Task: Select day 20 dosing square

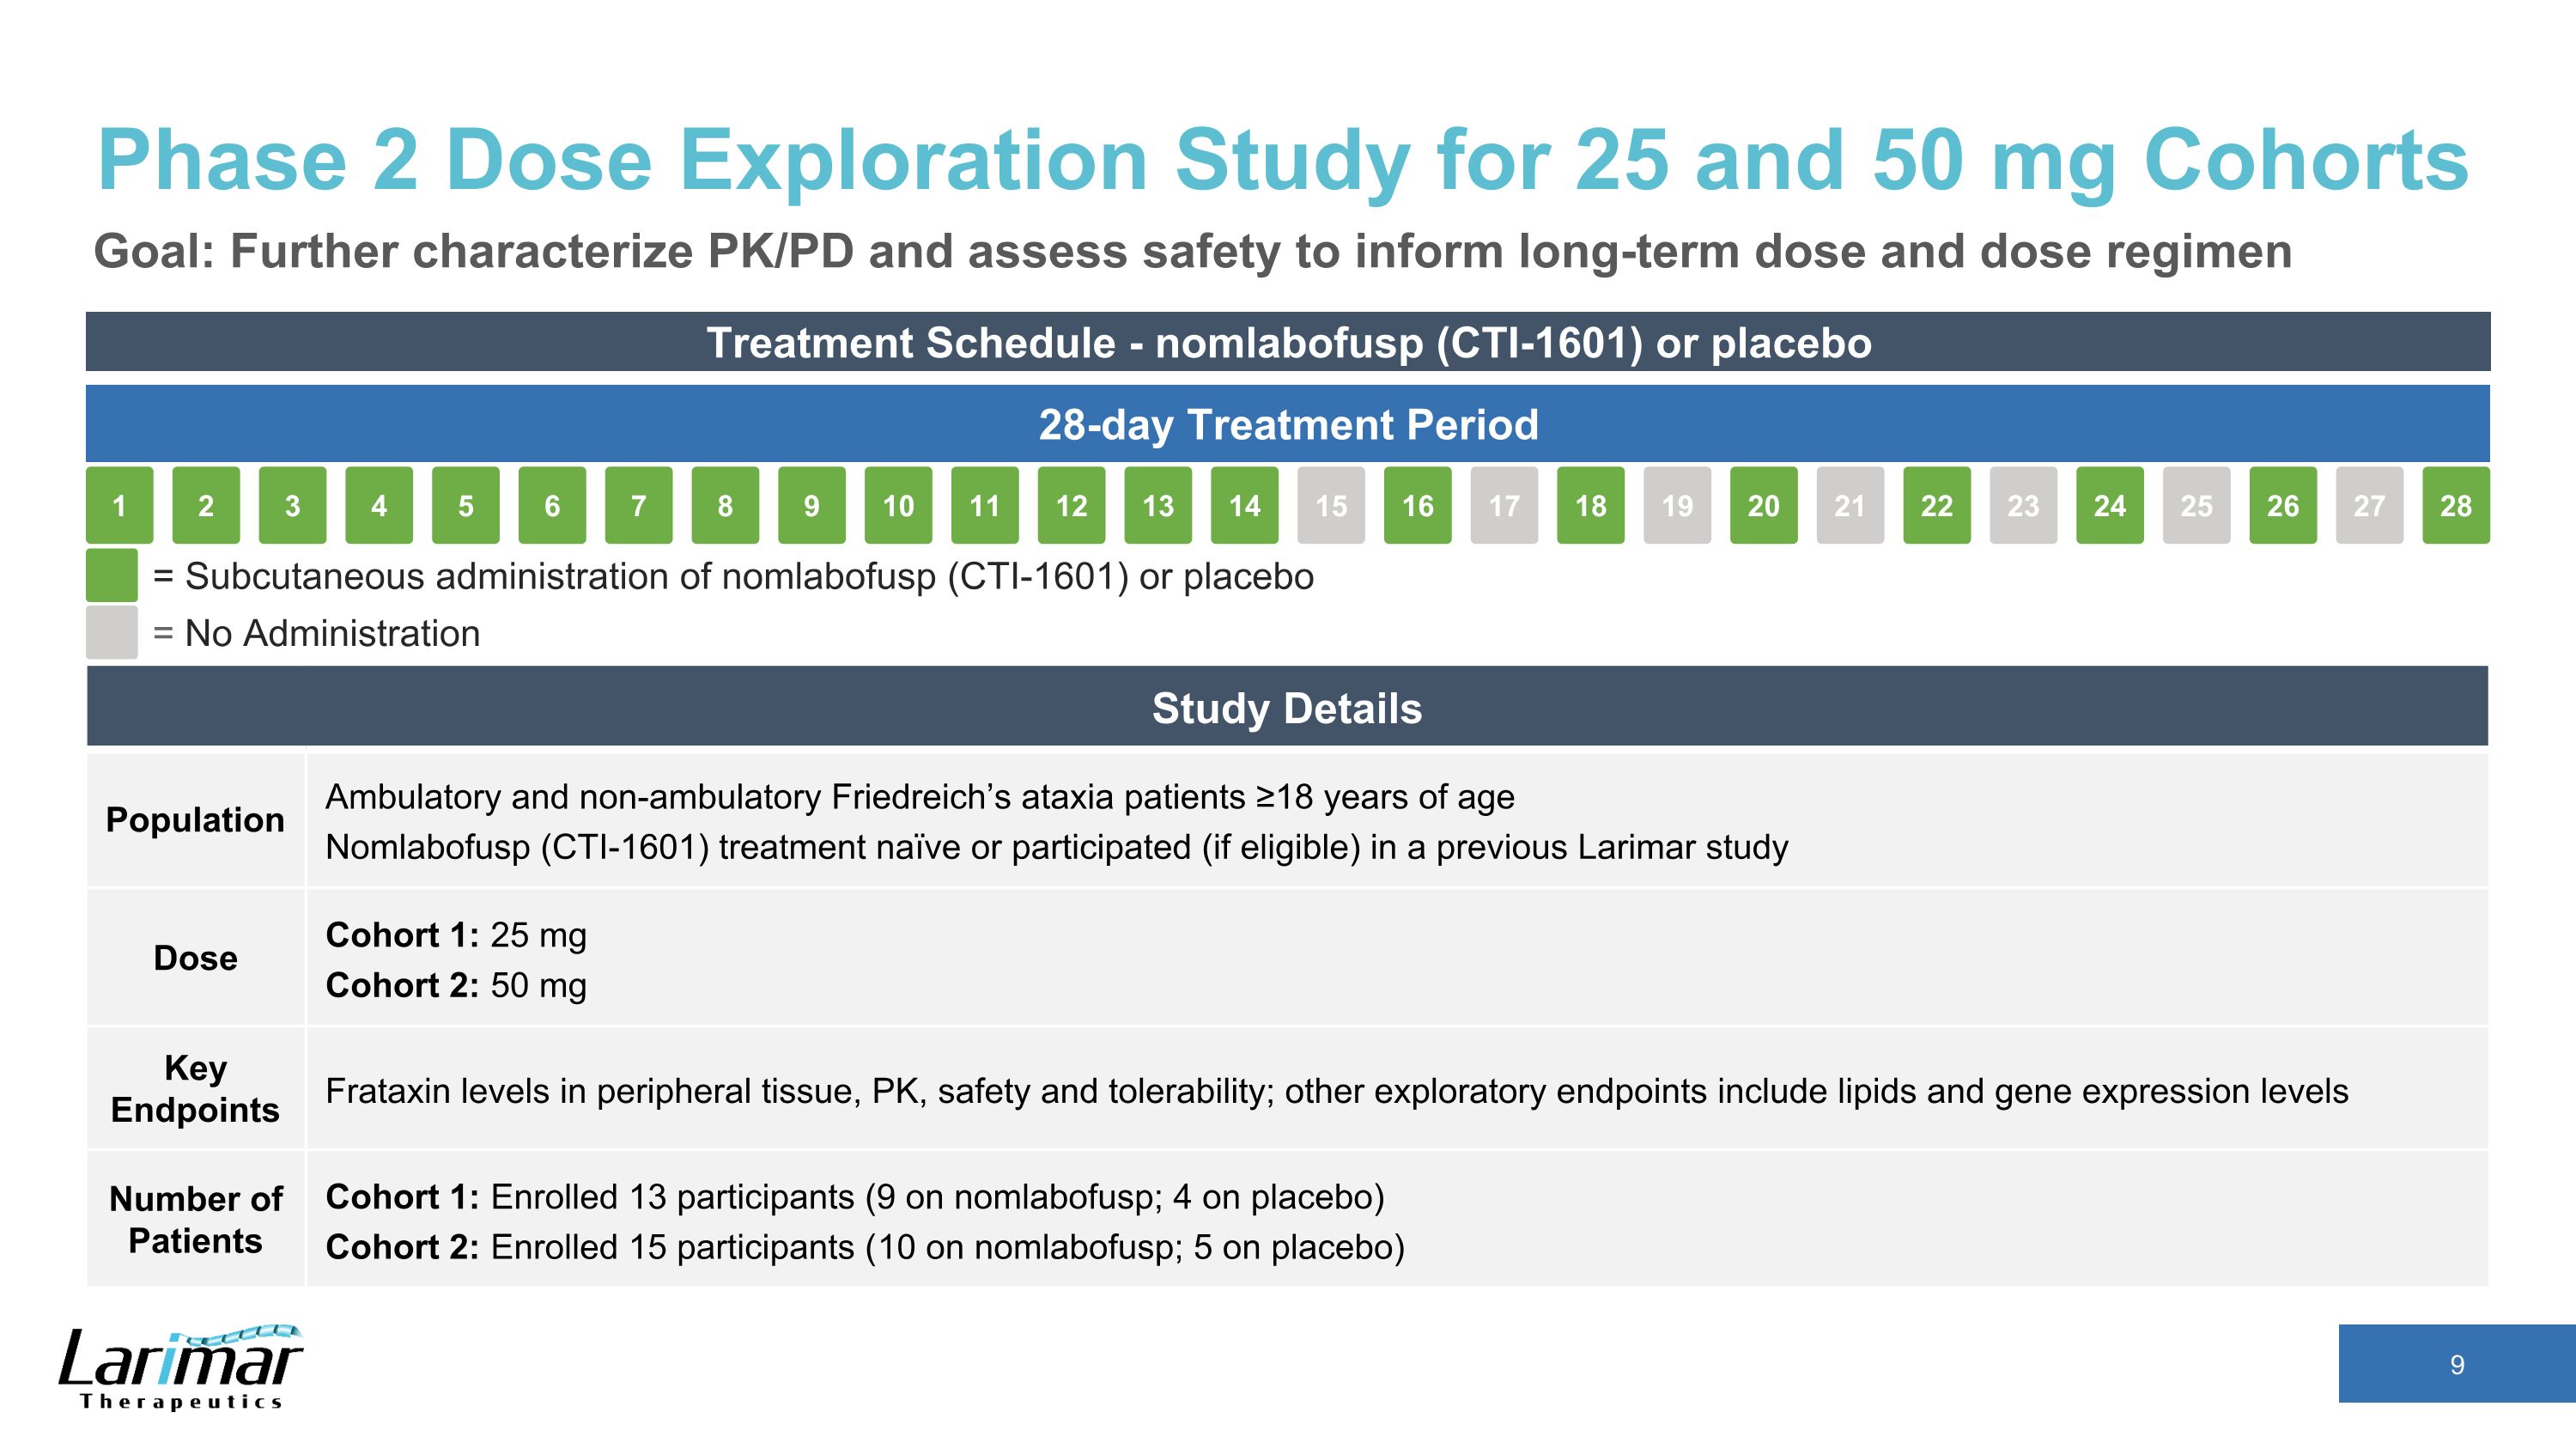Action: [x=1764, y=506]
